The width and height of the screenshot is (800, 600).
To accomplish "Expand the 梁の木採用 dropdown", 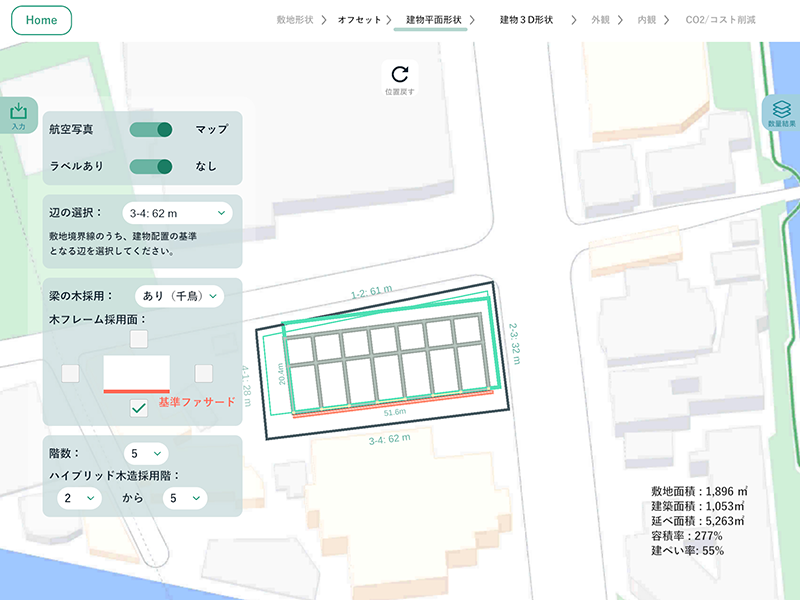I will click(x=180, y=296).
